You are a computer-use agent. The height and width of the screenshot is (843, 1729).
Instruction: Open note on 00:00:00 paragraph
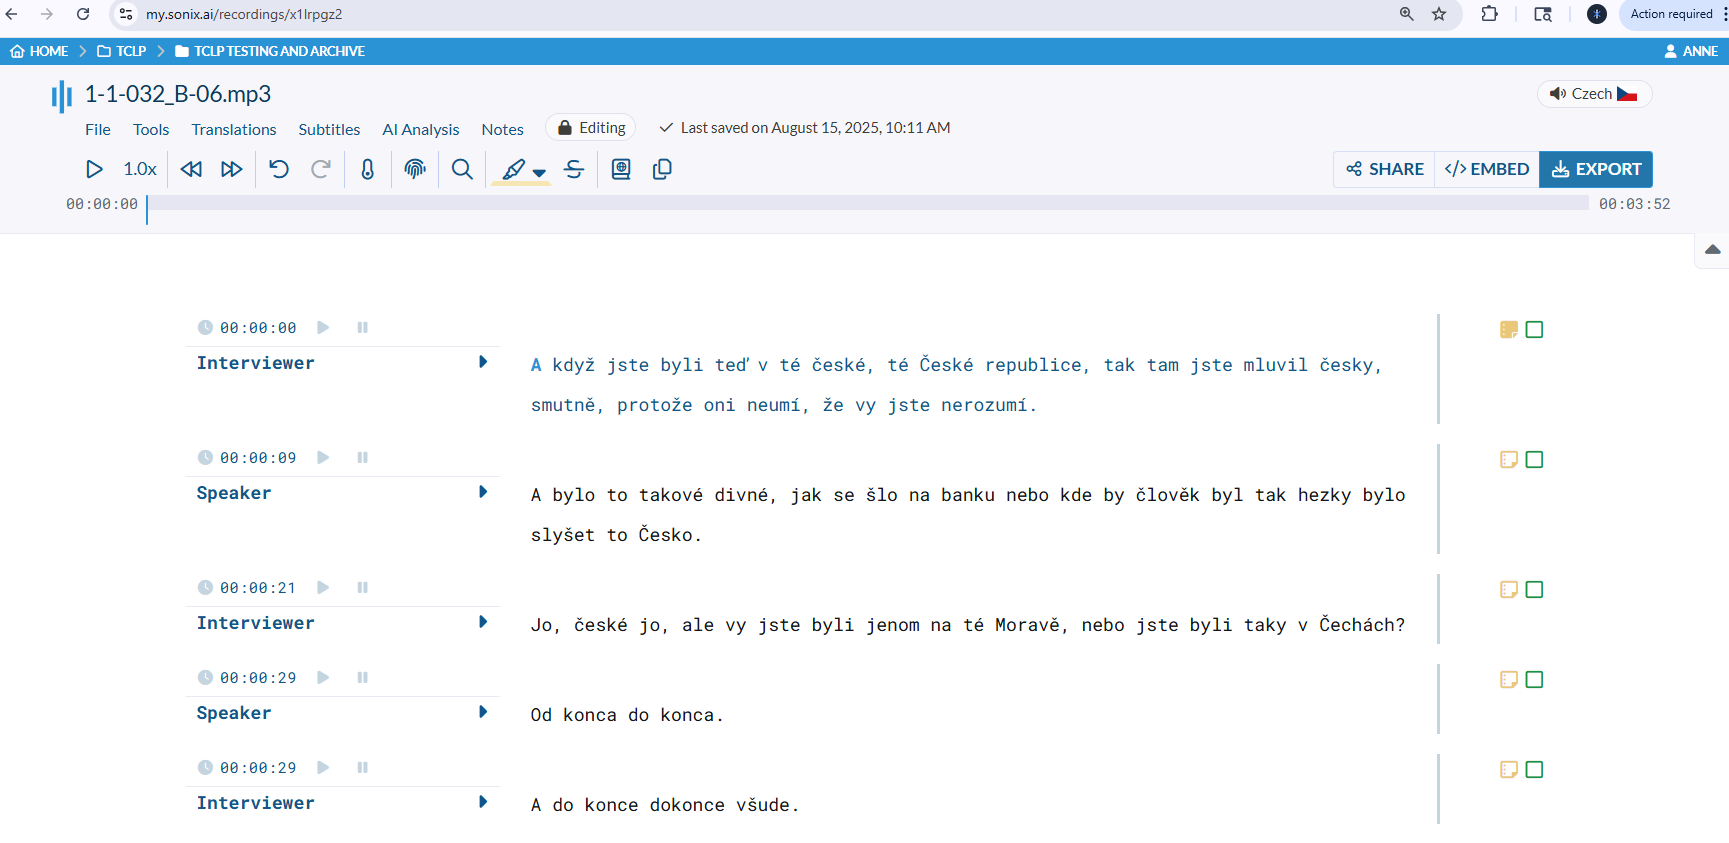[1509, 330]
